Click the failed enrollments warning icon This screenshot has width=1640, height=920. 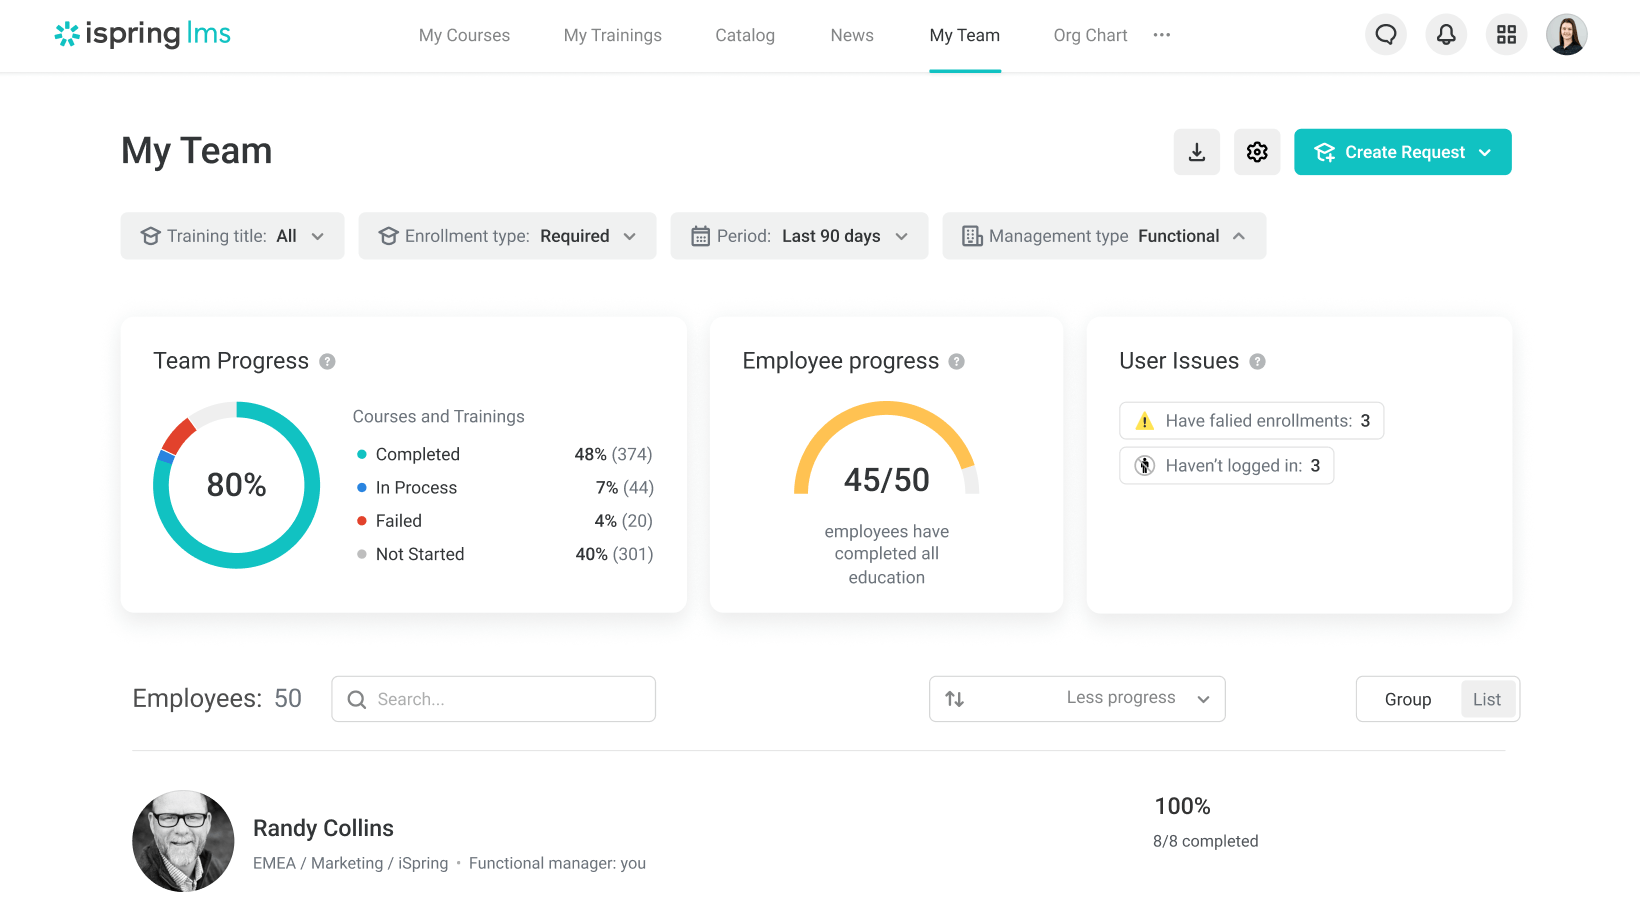pos(1145,421)
